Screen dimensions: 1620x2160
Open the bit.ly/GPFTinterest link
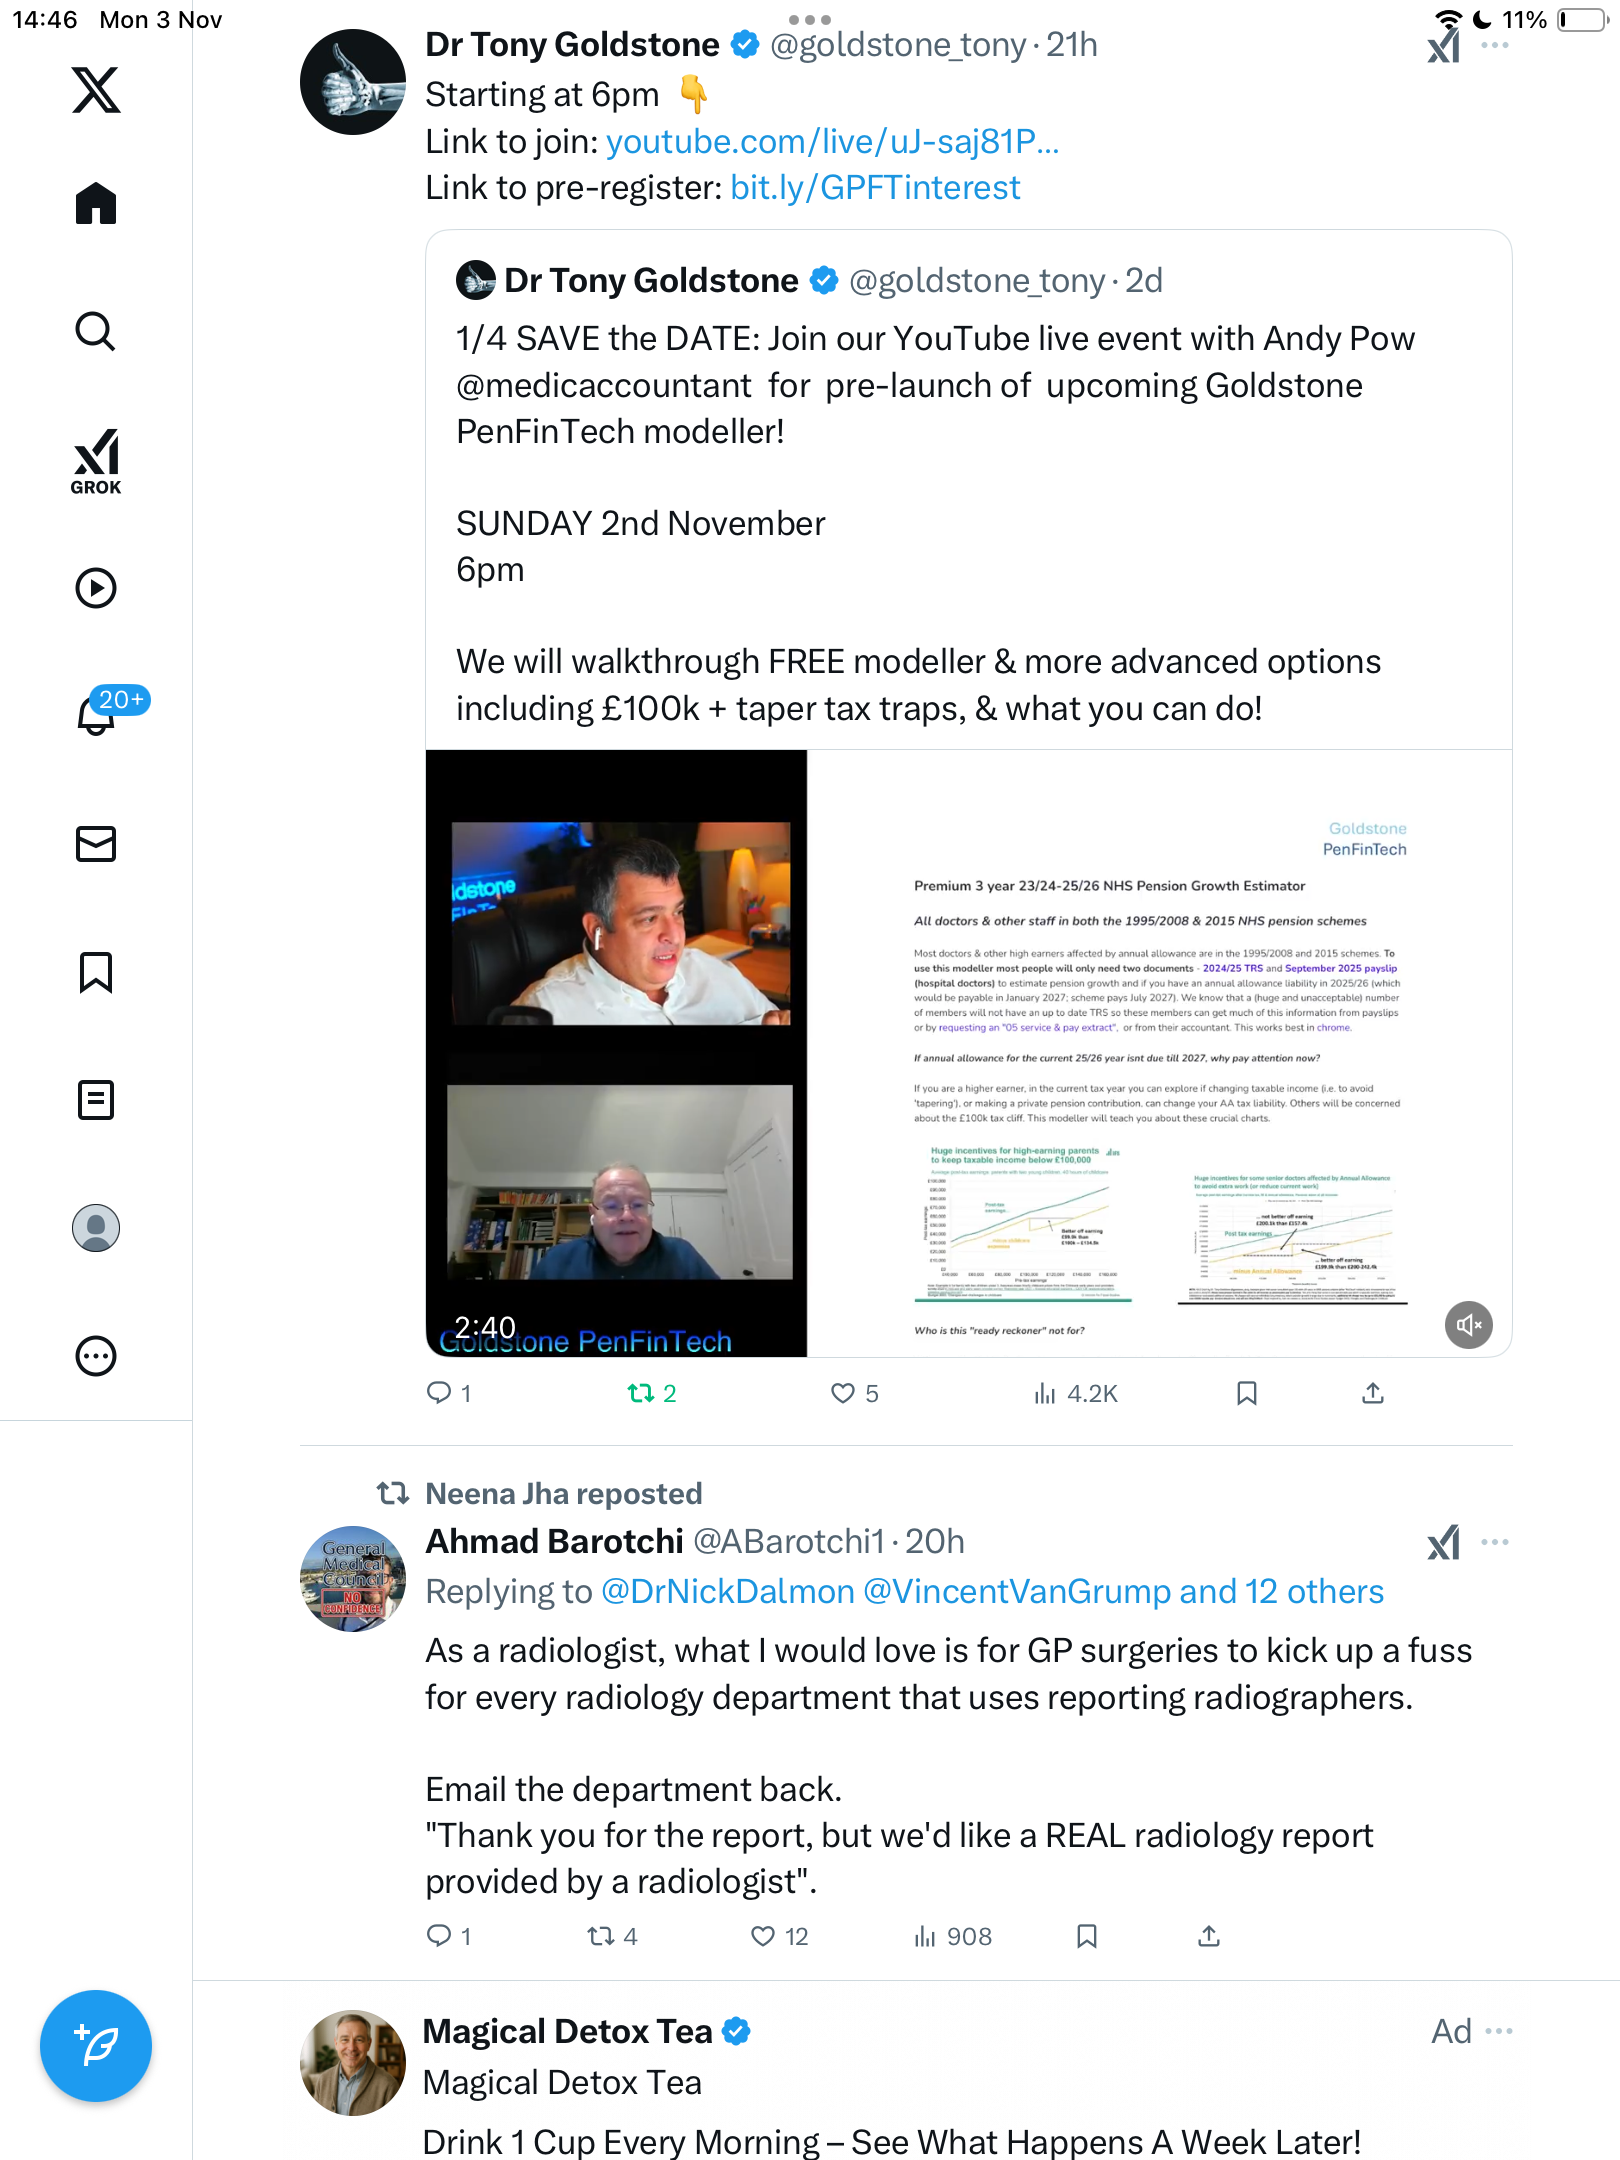pos(875,188)
